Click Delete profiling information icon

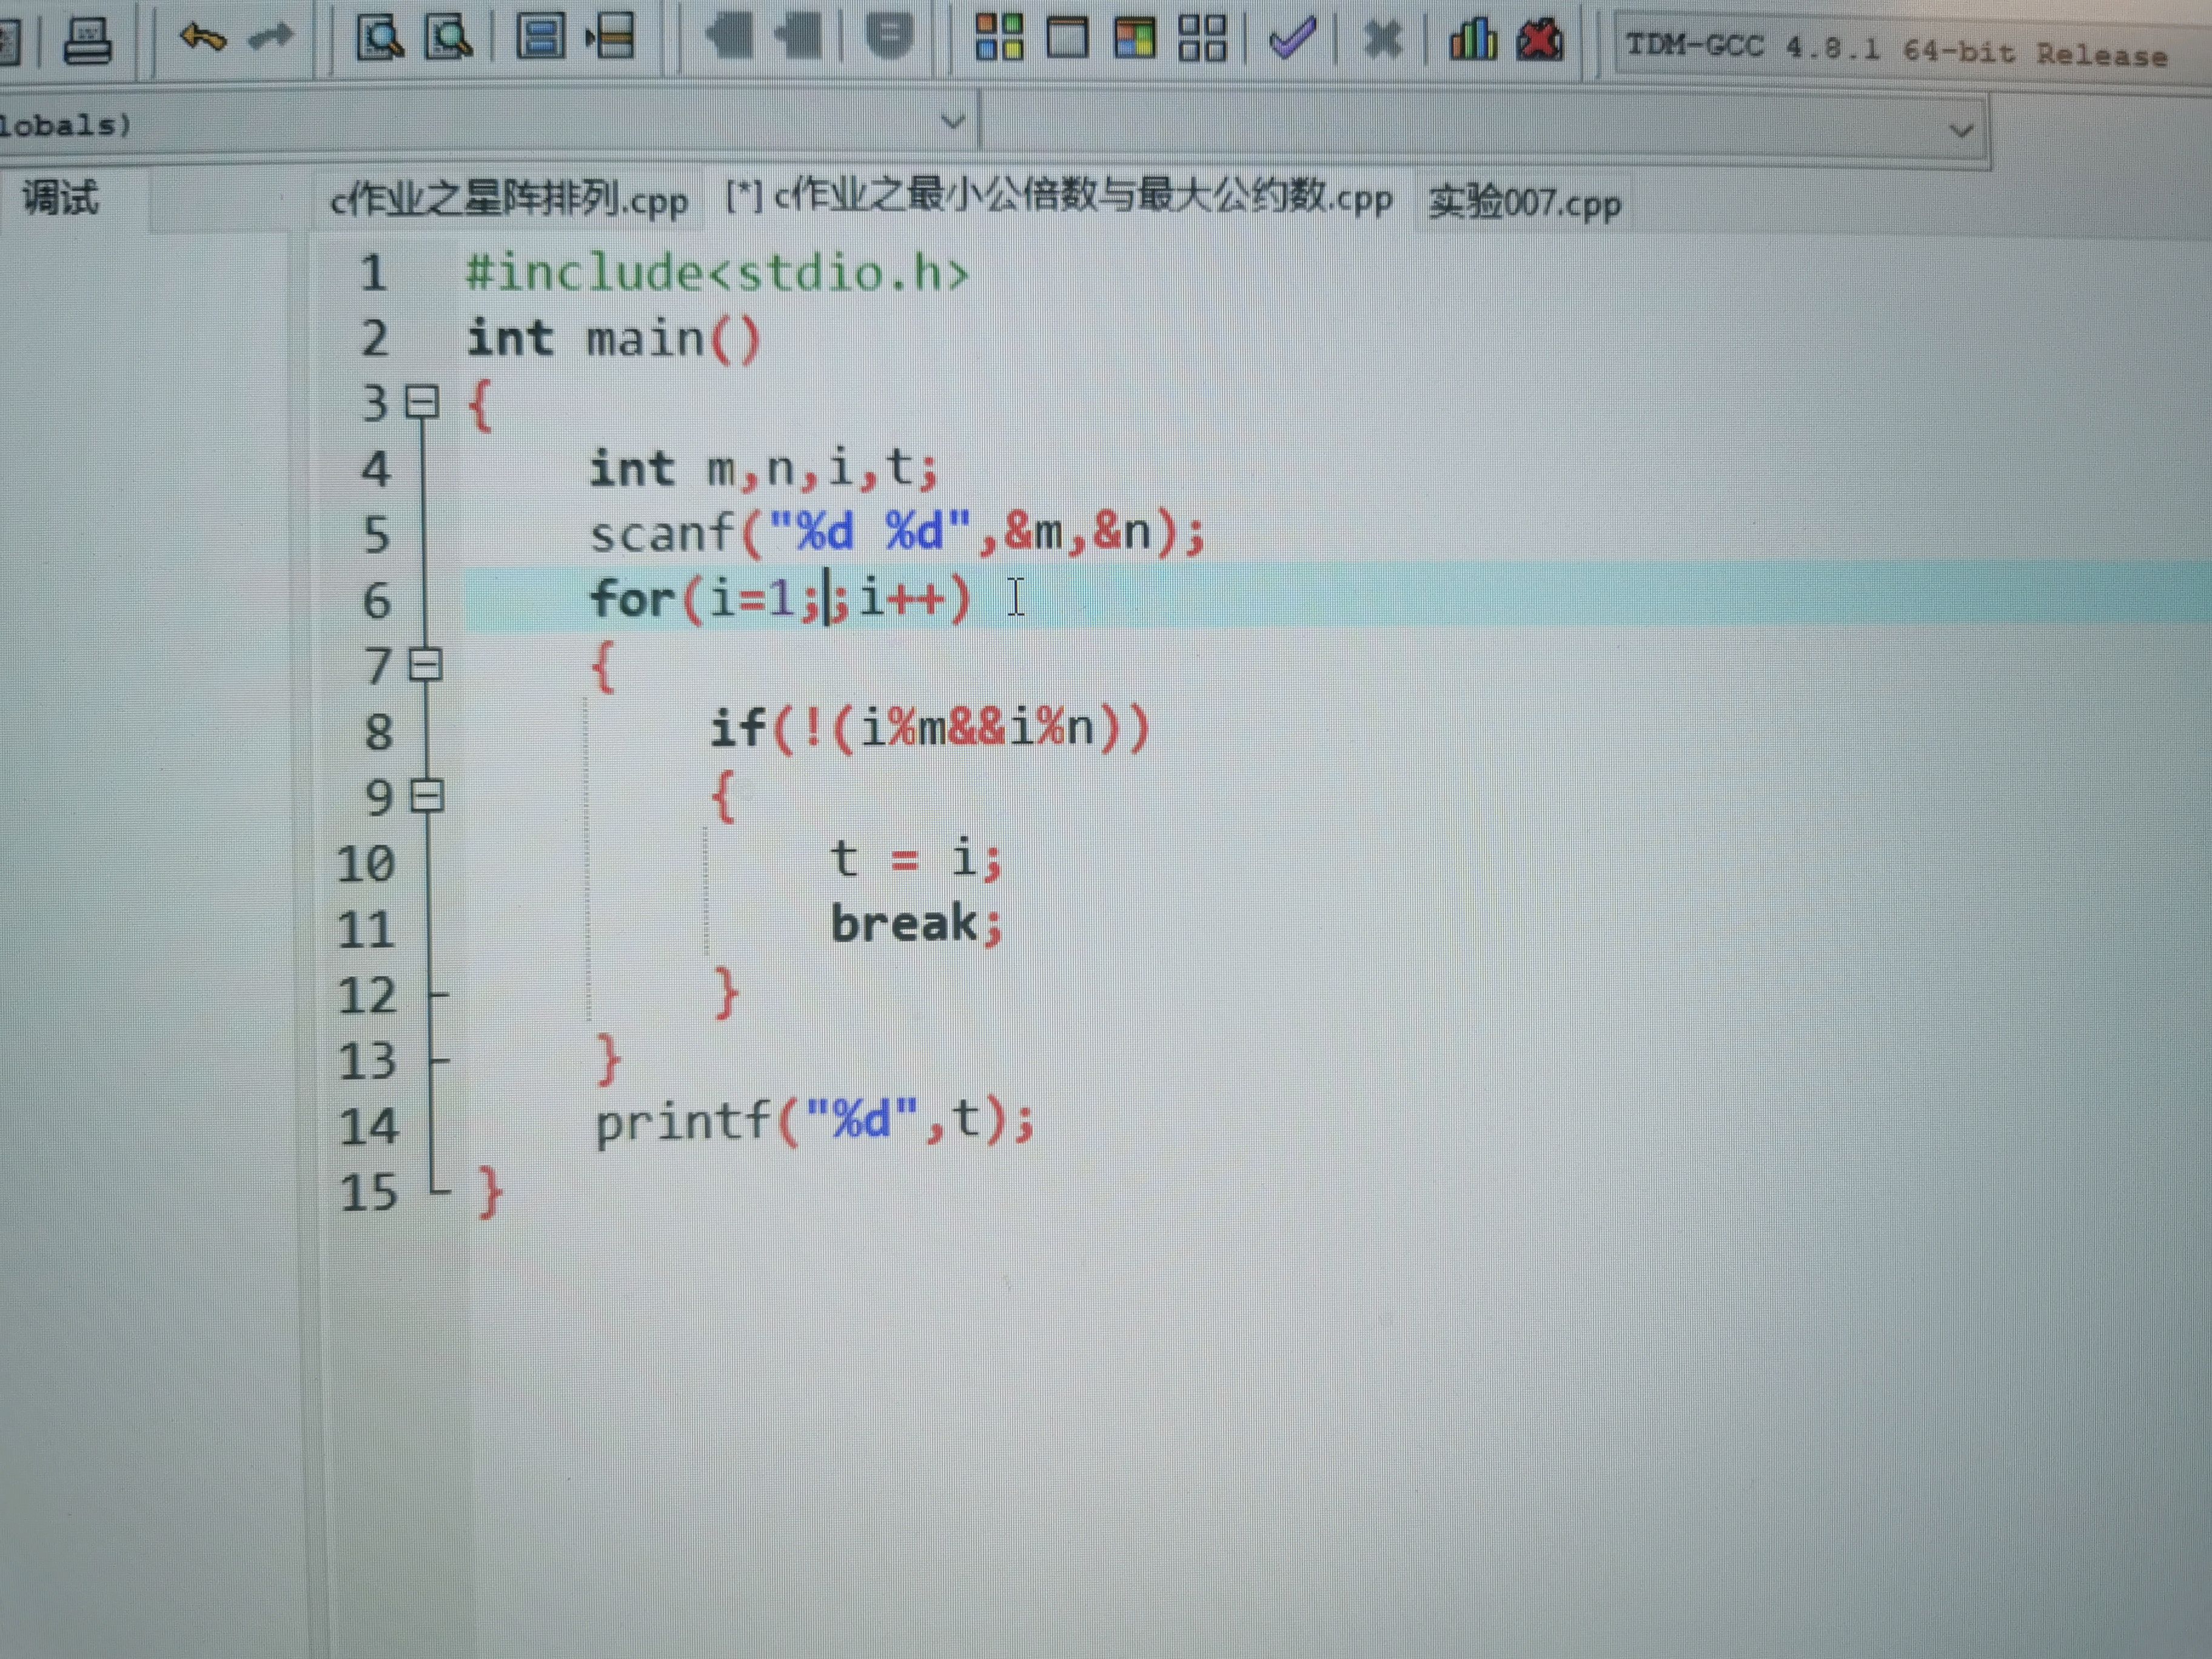1540,40
